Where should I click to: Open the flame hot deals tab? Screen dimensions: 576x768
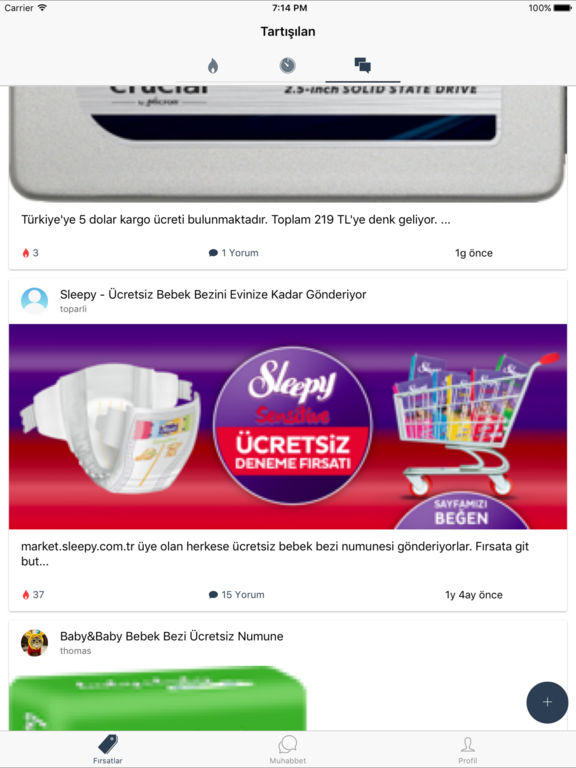coord(213,66)
